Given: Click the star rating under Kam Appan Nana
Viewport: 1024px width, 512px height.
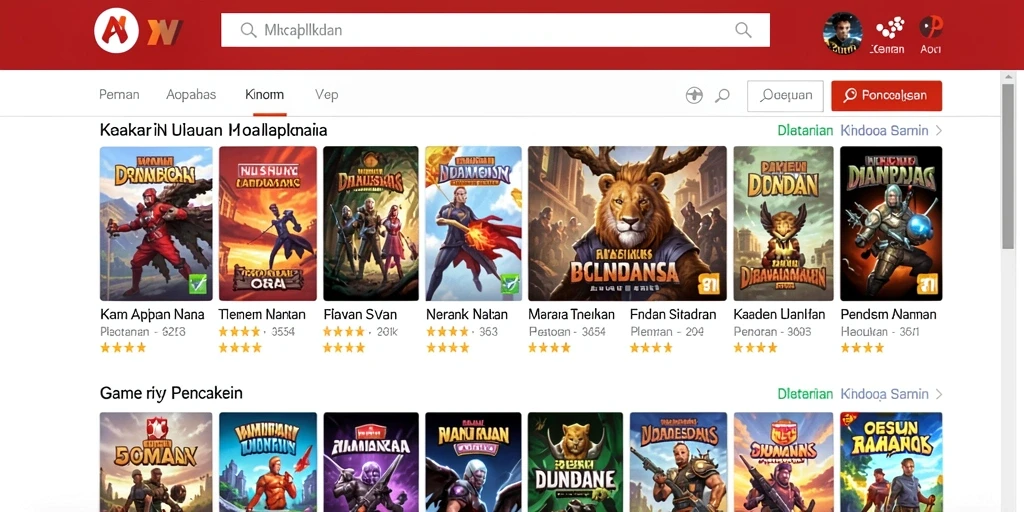Looking at the screenshot, I should point(123,348).
